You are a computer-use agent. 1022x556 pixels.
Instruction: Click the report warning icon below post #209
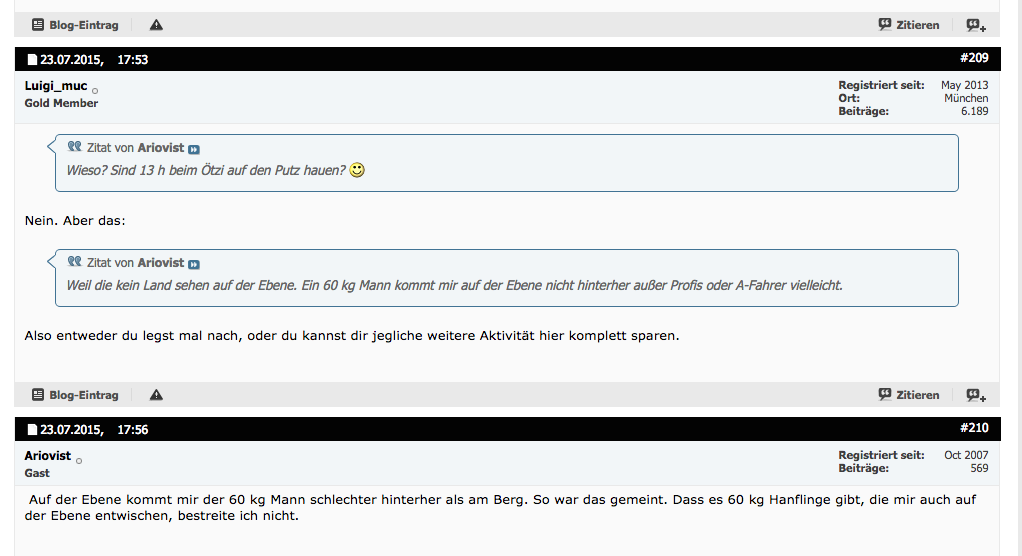(156, 395)
